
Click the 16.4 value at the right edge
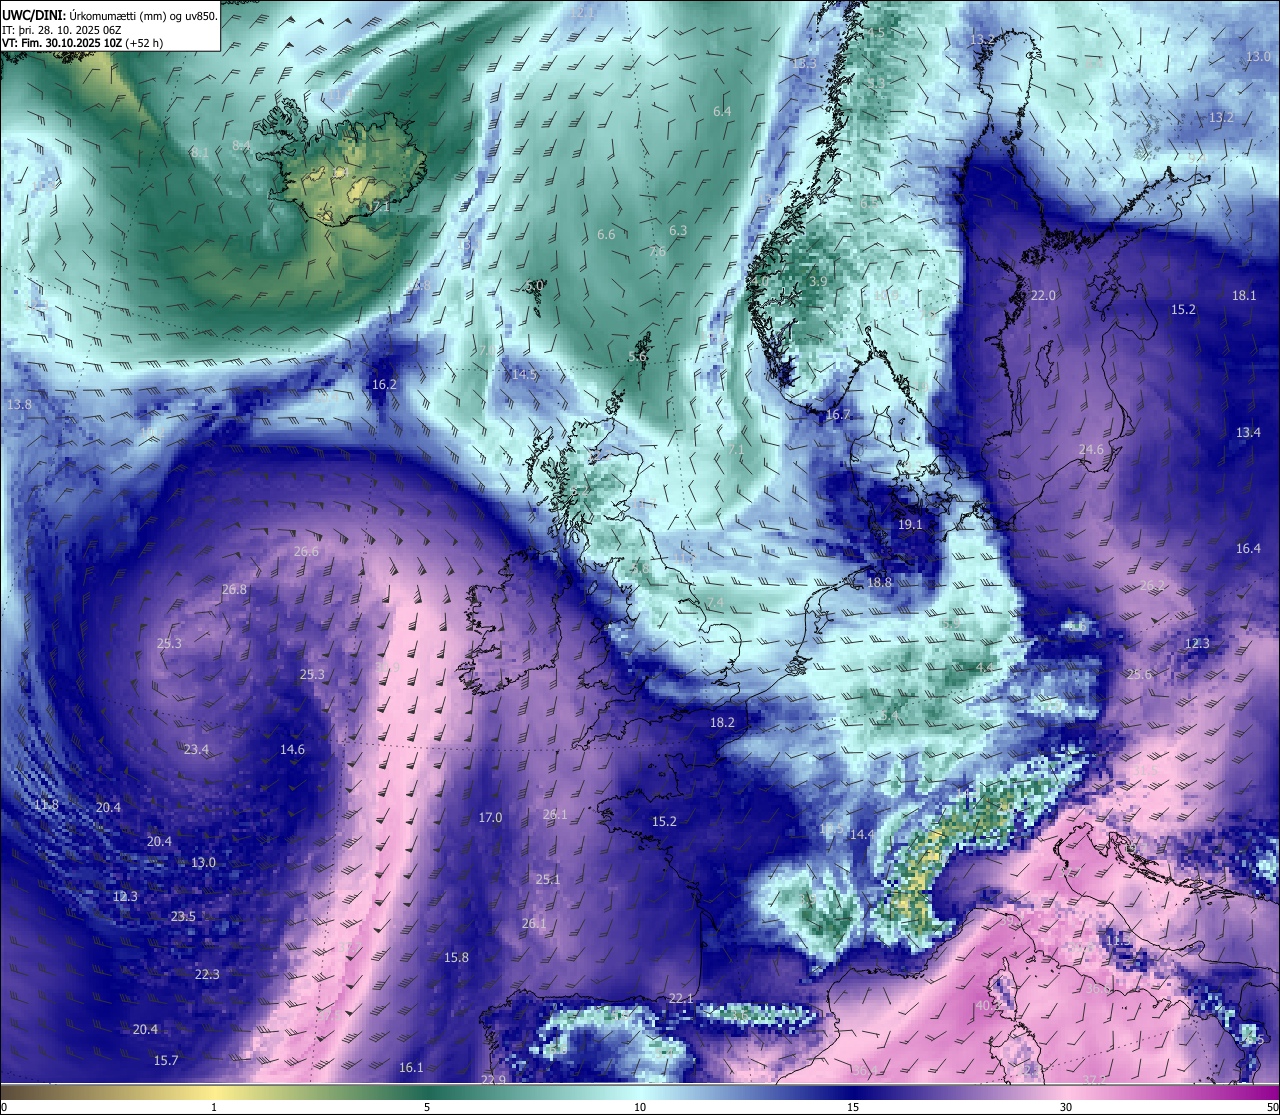[x=1248, y=548]
